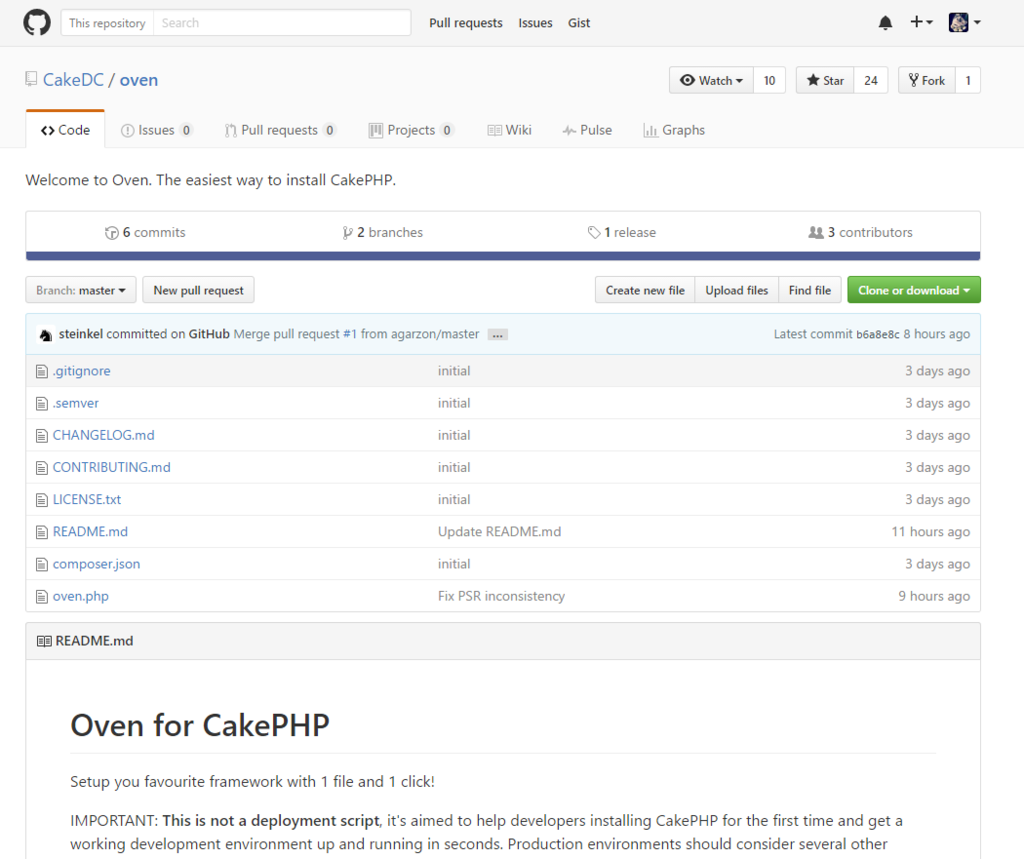This screenshot has width=1024, height=859.
Task: View the 10 watchers count
Action: (x=769, y=80)
